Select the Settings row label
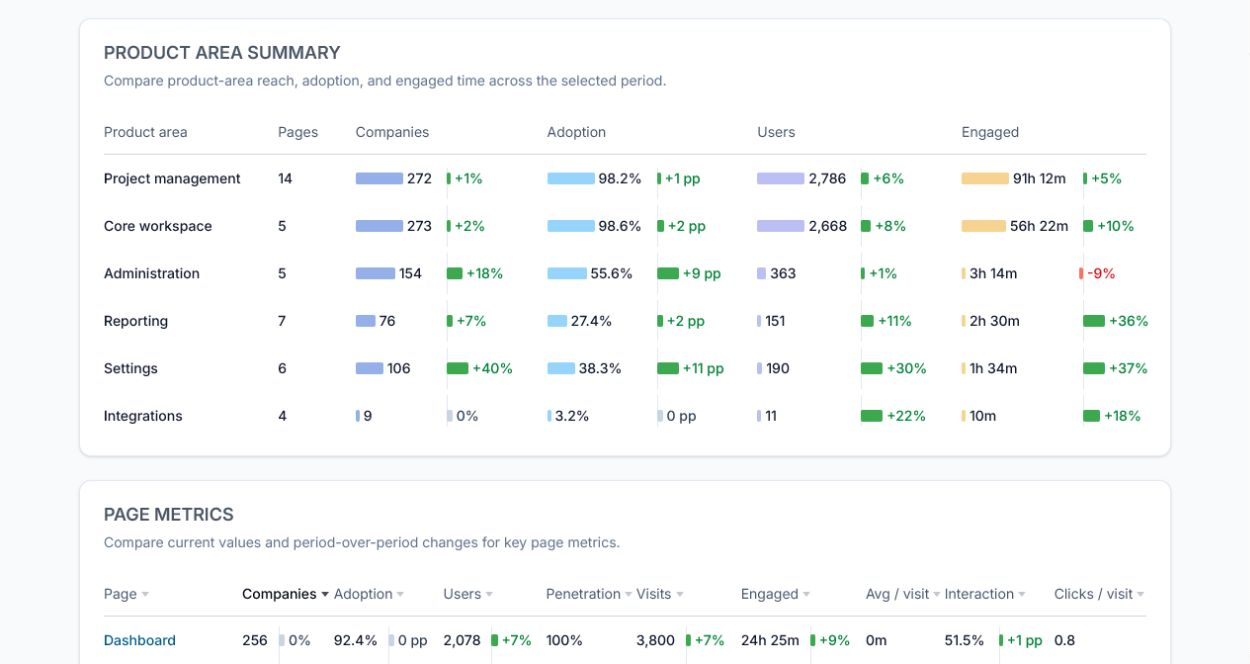The width and height of the screenshot is (1250, 664). (x=131, y=369)
